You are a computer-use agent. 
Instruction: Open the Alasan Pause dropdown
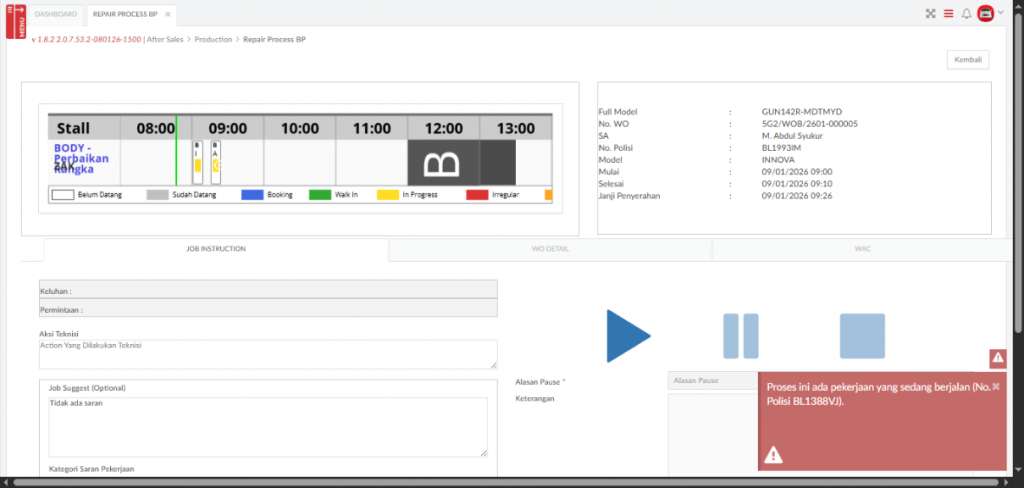pos(713,380)
